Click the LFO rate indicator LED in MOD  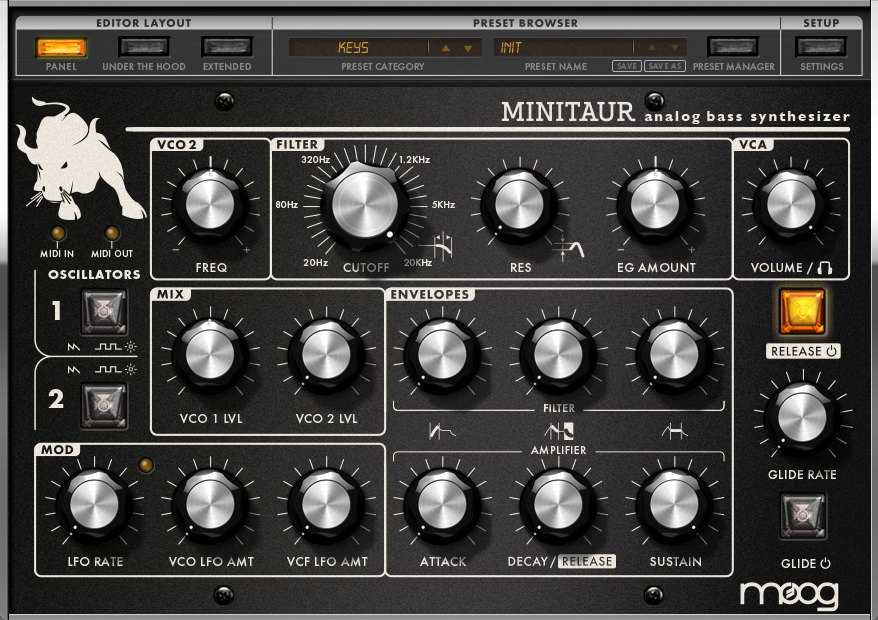click(x=146, y=465)
